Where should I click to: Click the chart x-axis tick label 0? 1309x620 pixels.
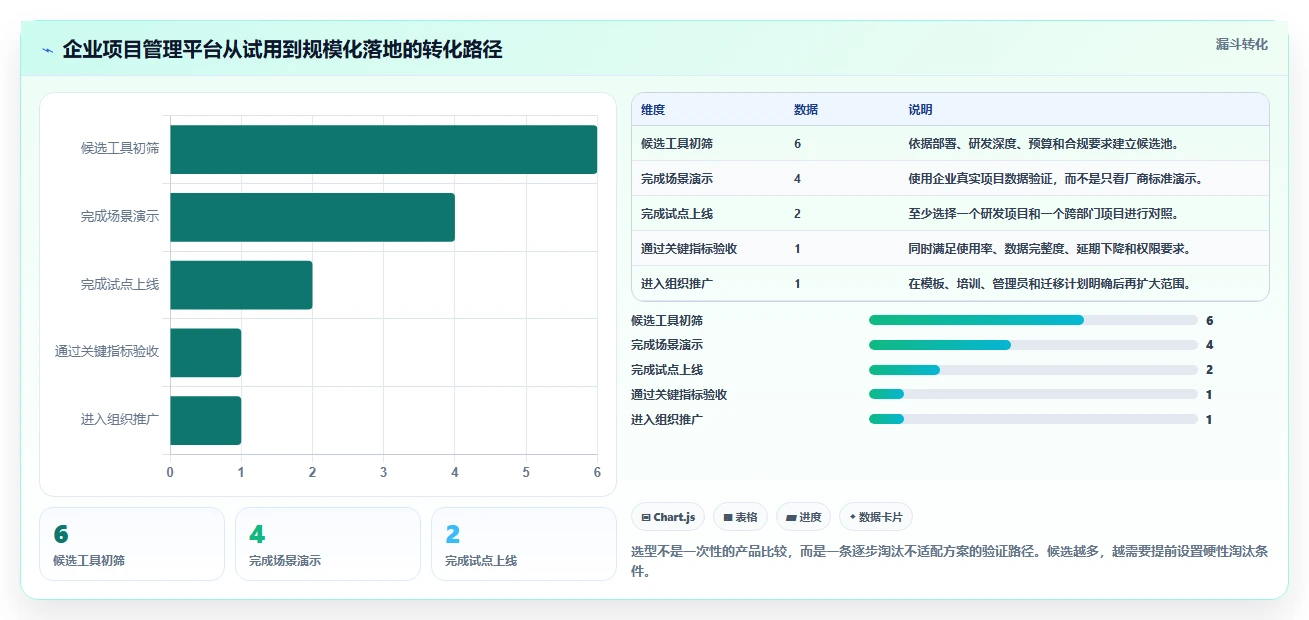click(x=170, y=471)
